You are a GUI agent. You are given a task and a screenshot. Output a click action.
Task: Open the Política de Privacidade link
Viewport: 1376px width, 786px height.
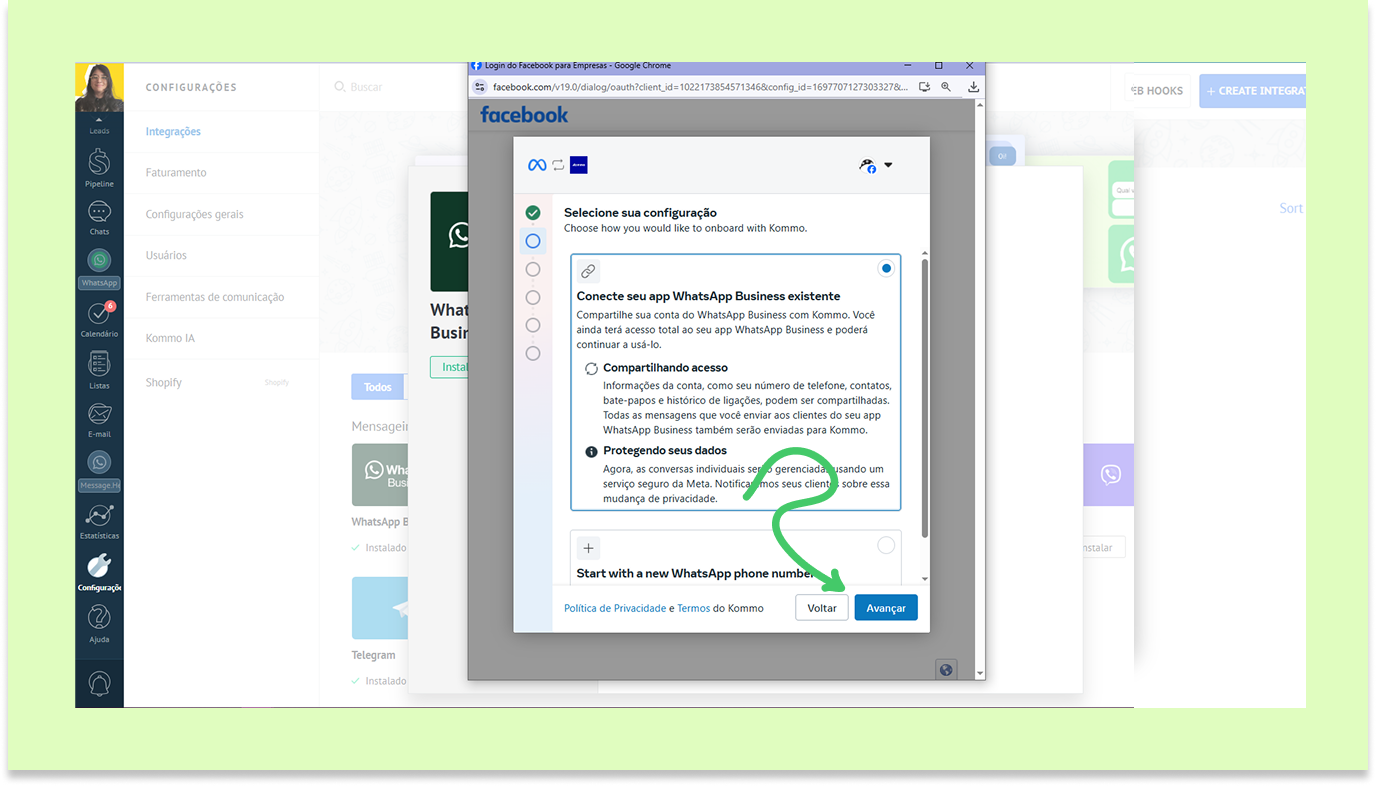coord(615,608)
